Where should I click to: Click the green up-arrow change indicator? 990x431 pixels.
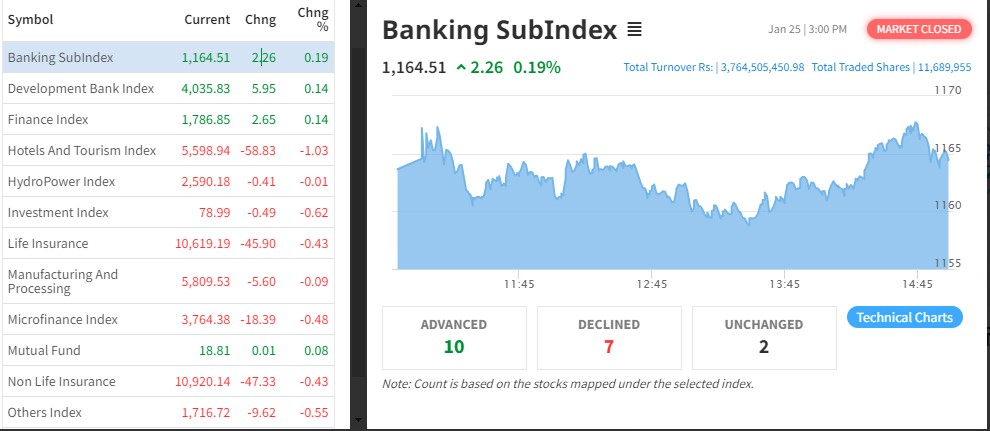tap(461, 68)
